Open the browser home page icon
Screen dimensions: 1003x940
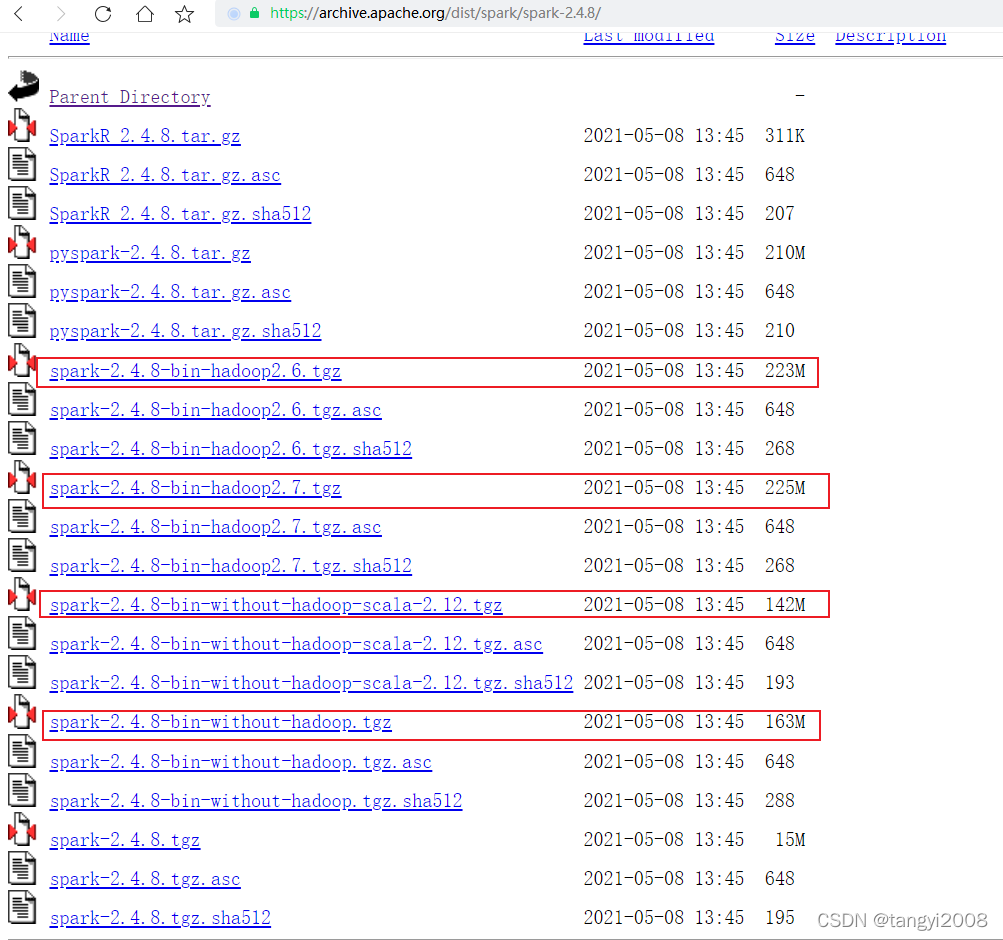pos(145,13)
